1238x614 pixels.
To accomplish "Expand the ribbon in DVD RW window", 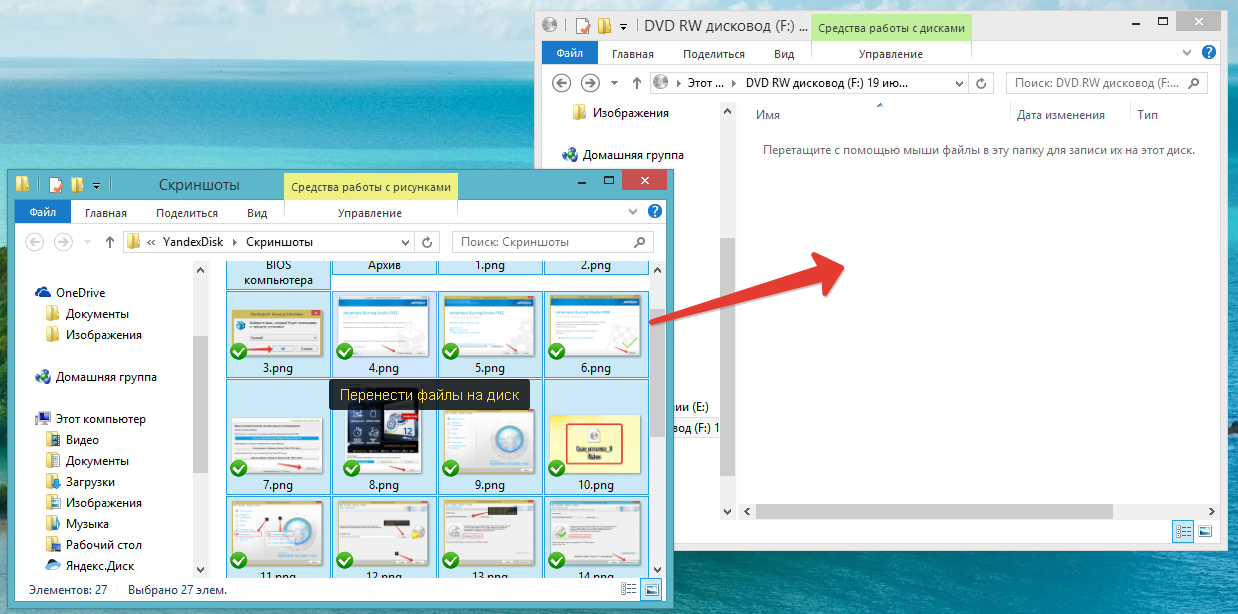I will point(1186,52).
